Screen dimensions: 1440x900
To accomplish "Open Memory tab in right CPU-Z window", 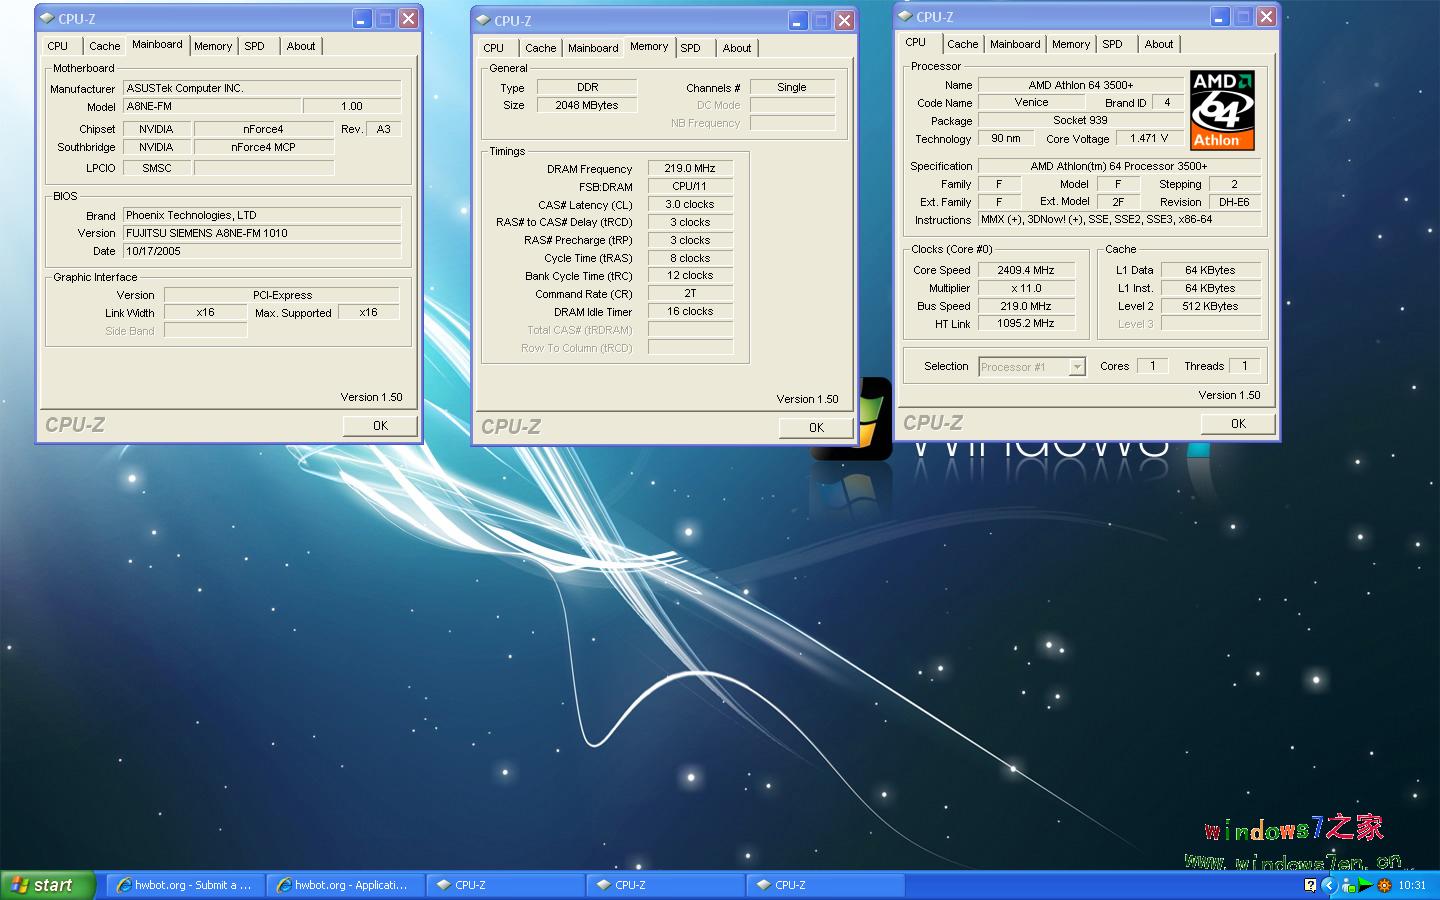I will click(1071, 44).
